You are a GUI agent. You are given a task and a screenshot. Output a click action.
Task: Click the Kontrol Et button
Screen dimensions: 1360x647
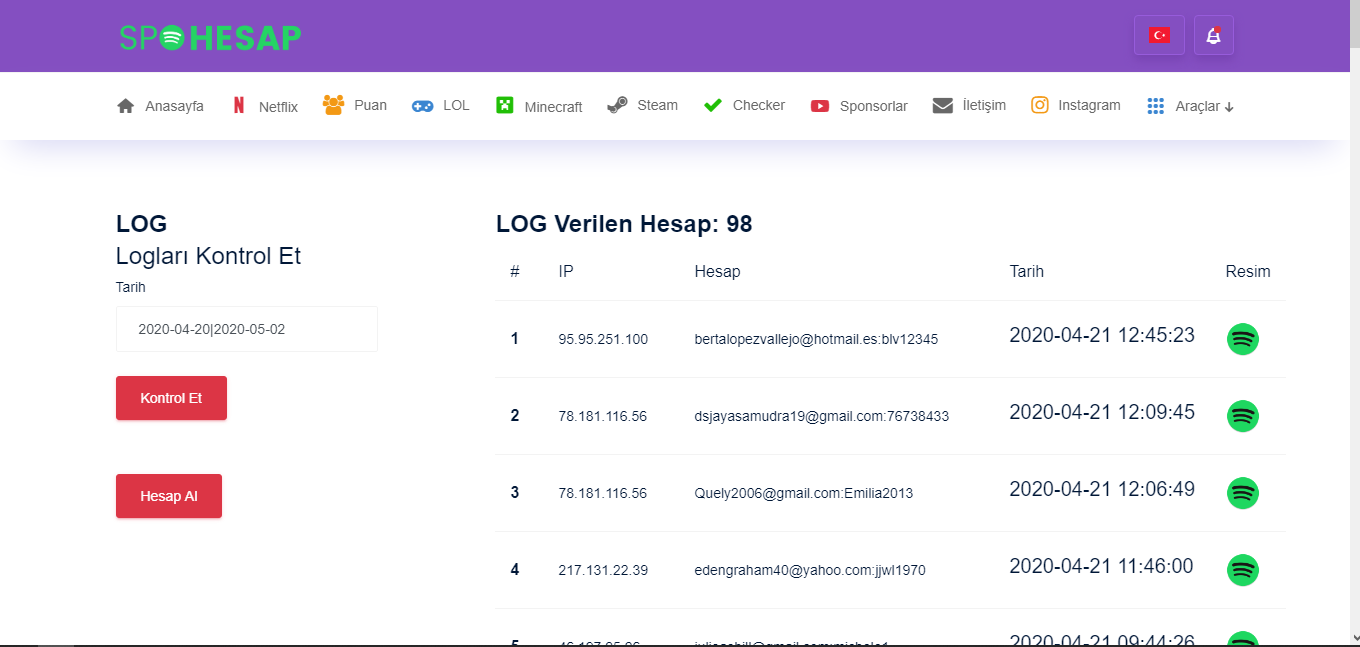click(171, 398)
